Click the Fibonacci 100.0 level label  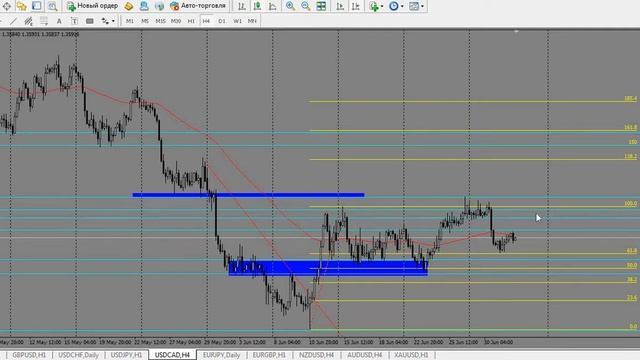coord(630,203)
